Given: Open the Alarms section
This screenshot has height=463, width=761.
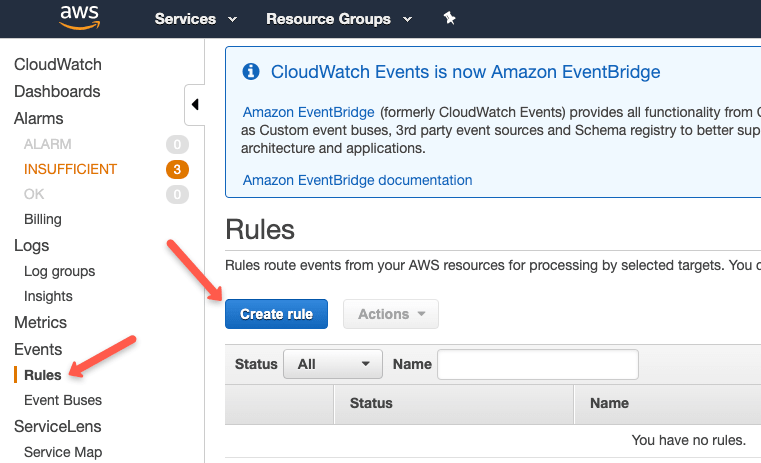Looking at the screenshot, I should click(x=39, y=118).
